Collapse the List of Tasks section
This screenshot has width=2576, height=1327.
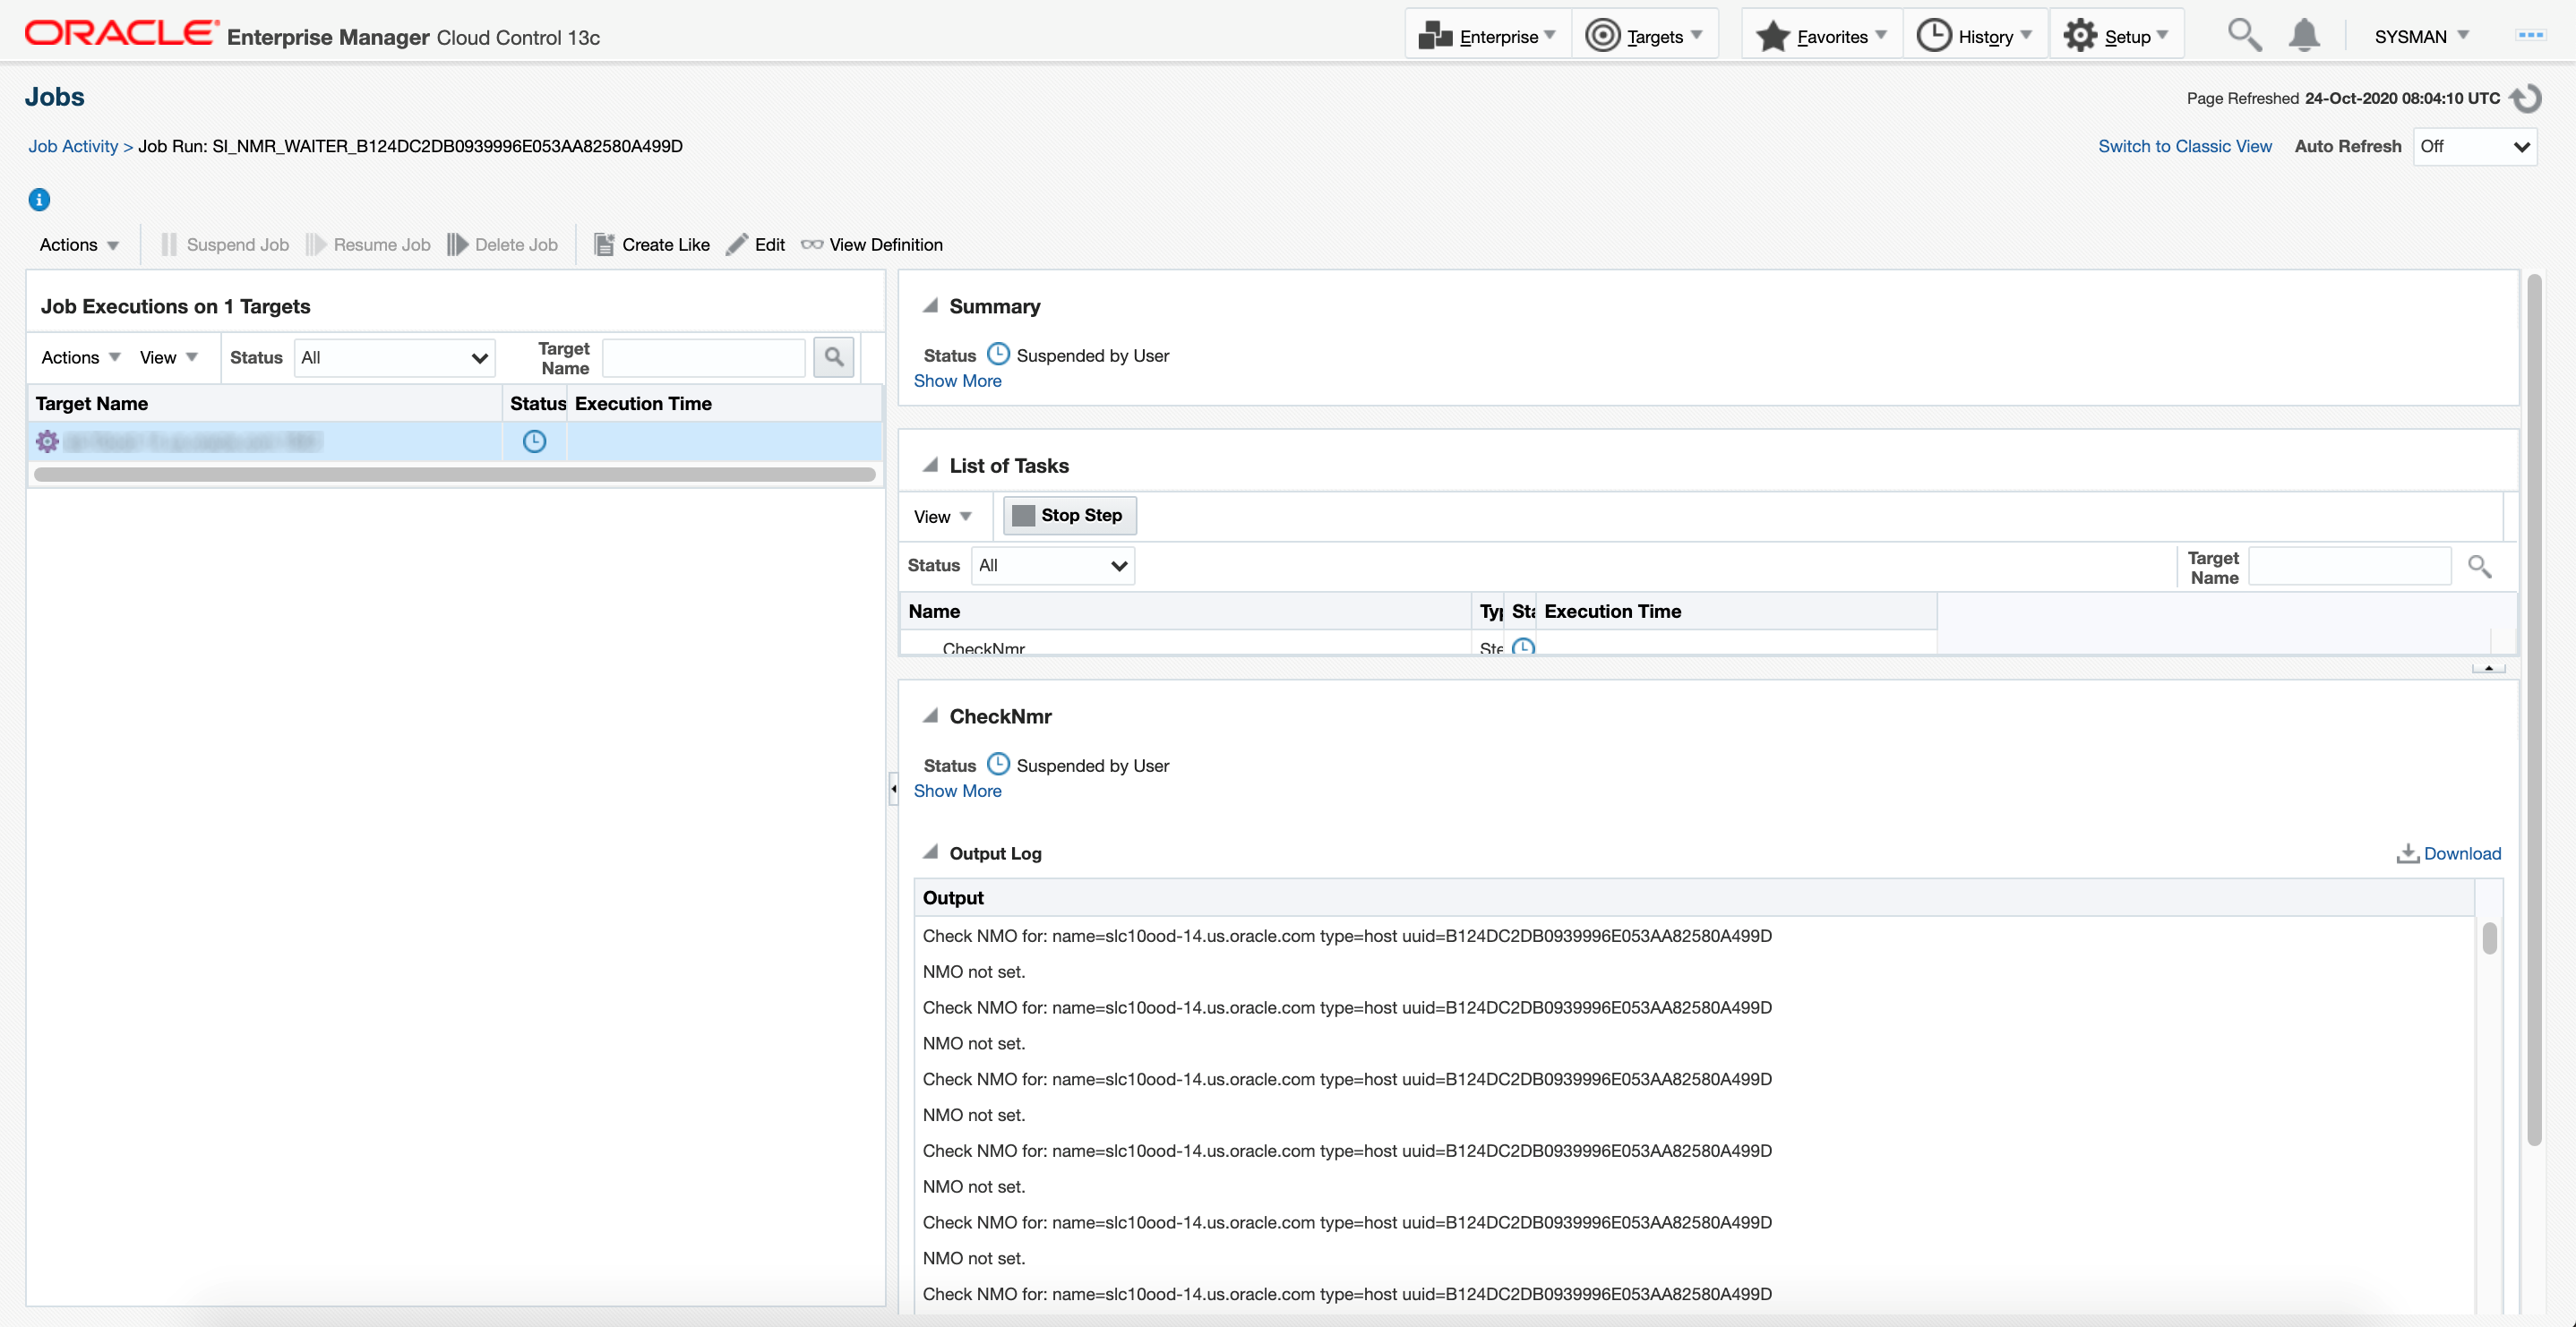[929, 465]
